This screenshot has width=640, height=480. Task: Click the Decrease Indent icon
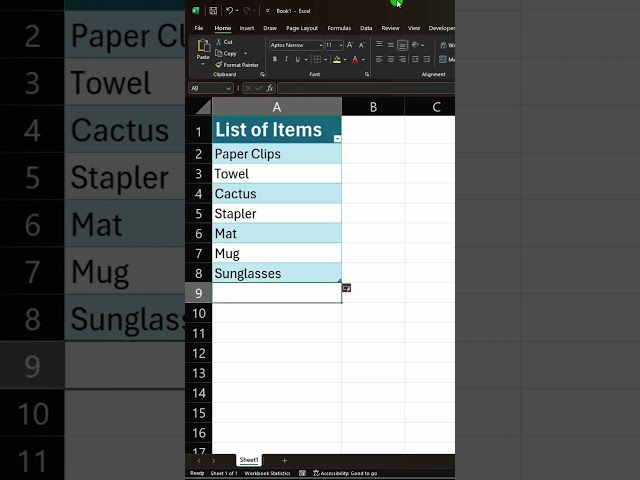(x=415, y=60)
